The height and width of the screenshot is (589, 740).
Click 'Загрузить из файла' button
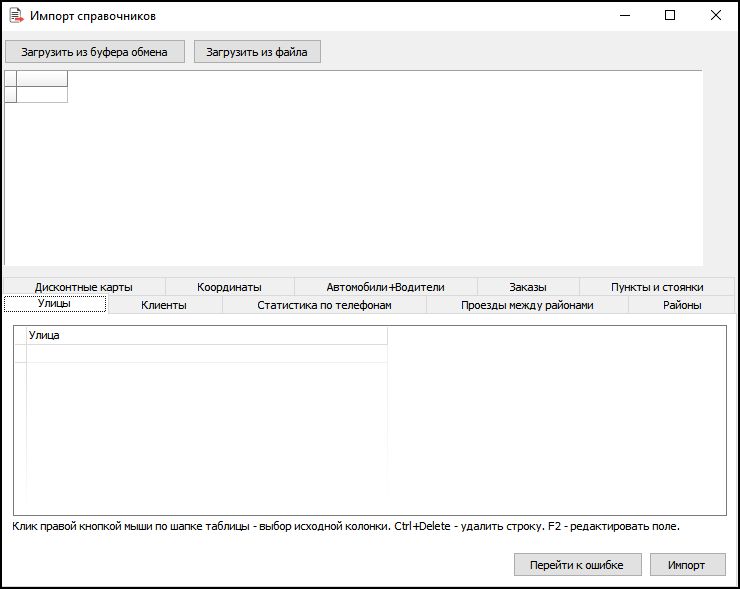pyautogui.click(x=257, y=52)
